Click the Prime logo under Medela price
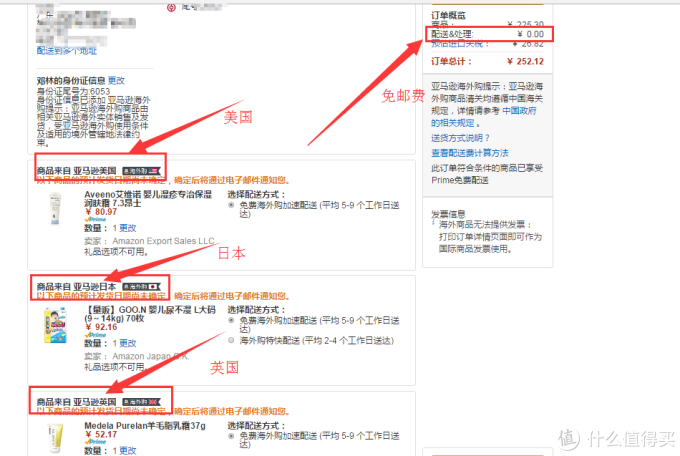The height and width of the screenshot is (456, 680). (x=95, y=443)
